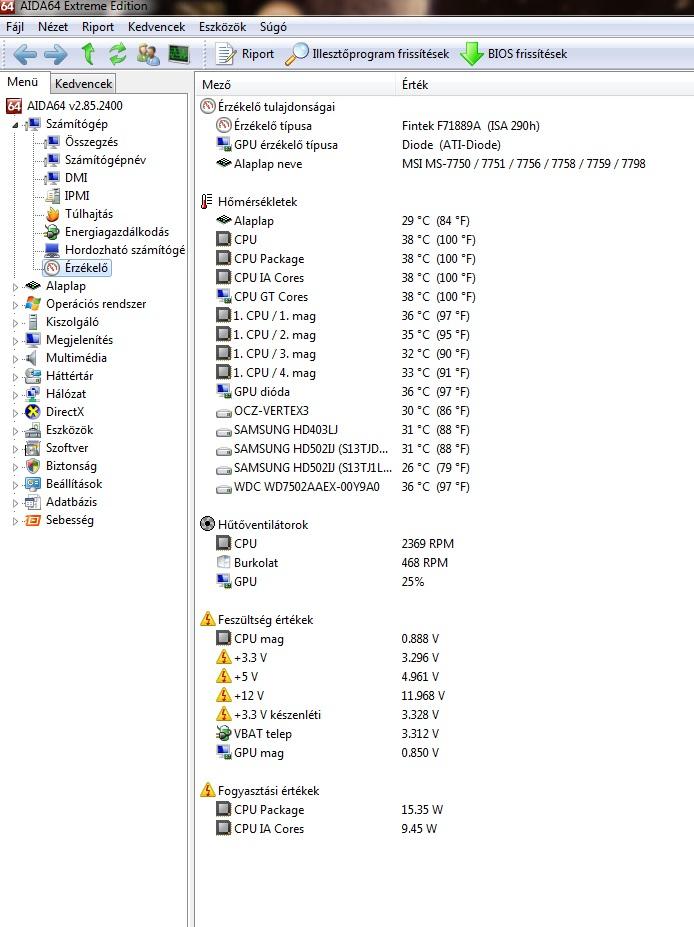The height and width of the screenshot is (927, 694).
Task: Click the VBAT telep battery icon
Action: (x=223, y=734)
